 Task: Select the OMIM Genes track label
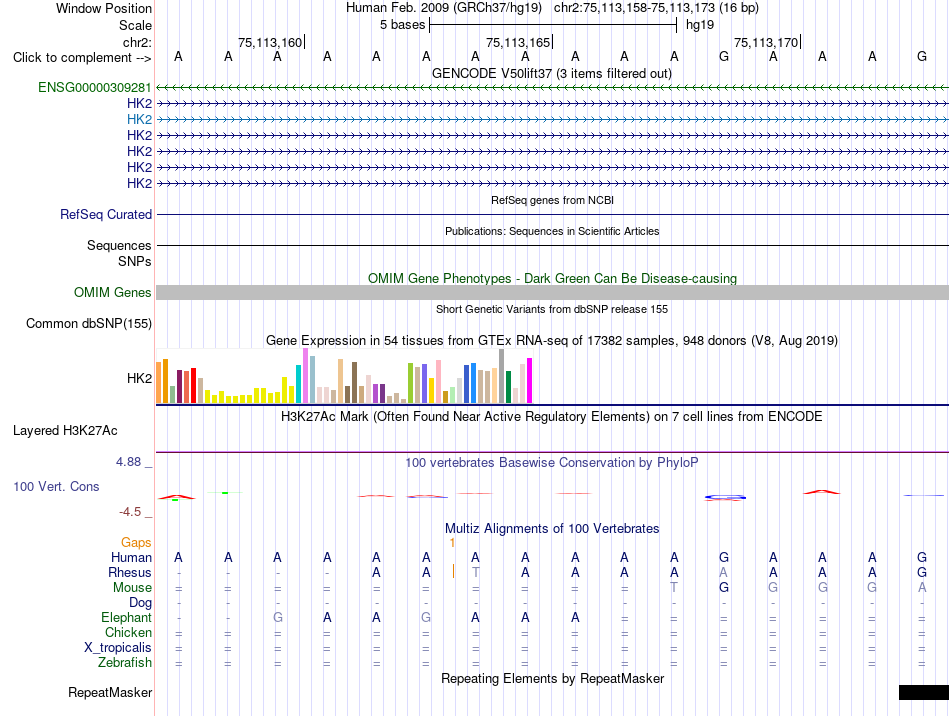113,293
